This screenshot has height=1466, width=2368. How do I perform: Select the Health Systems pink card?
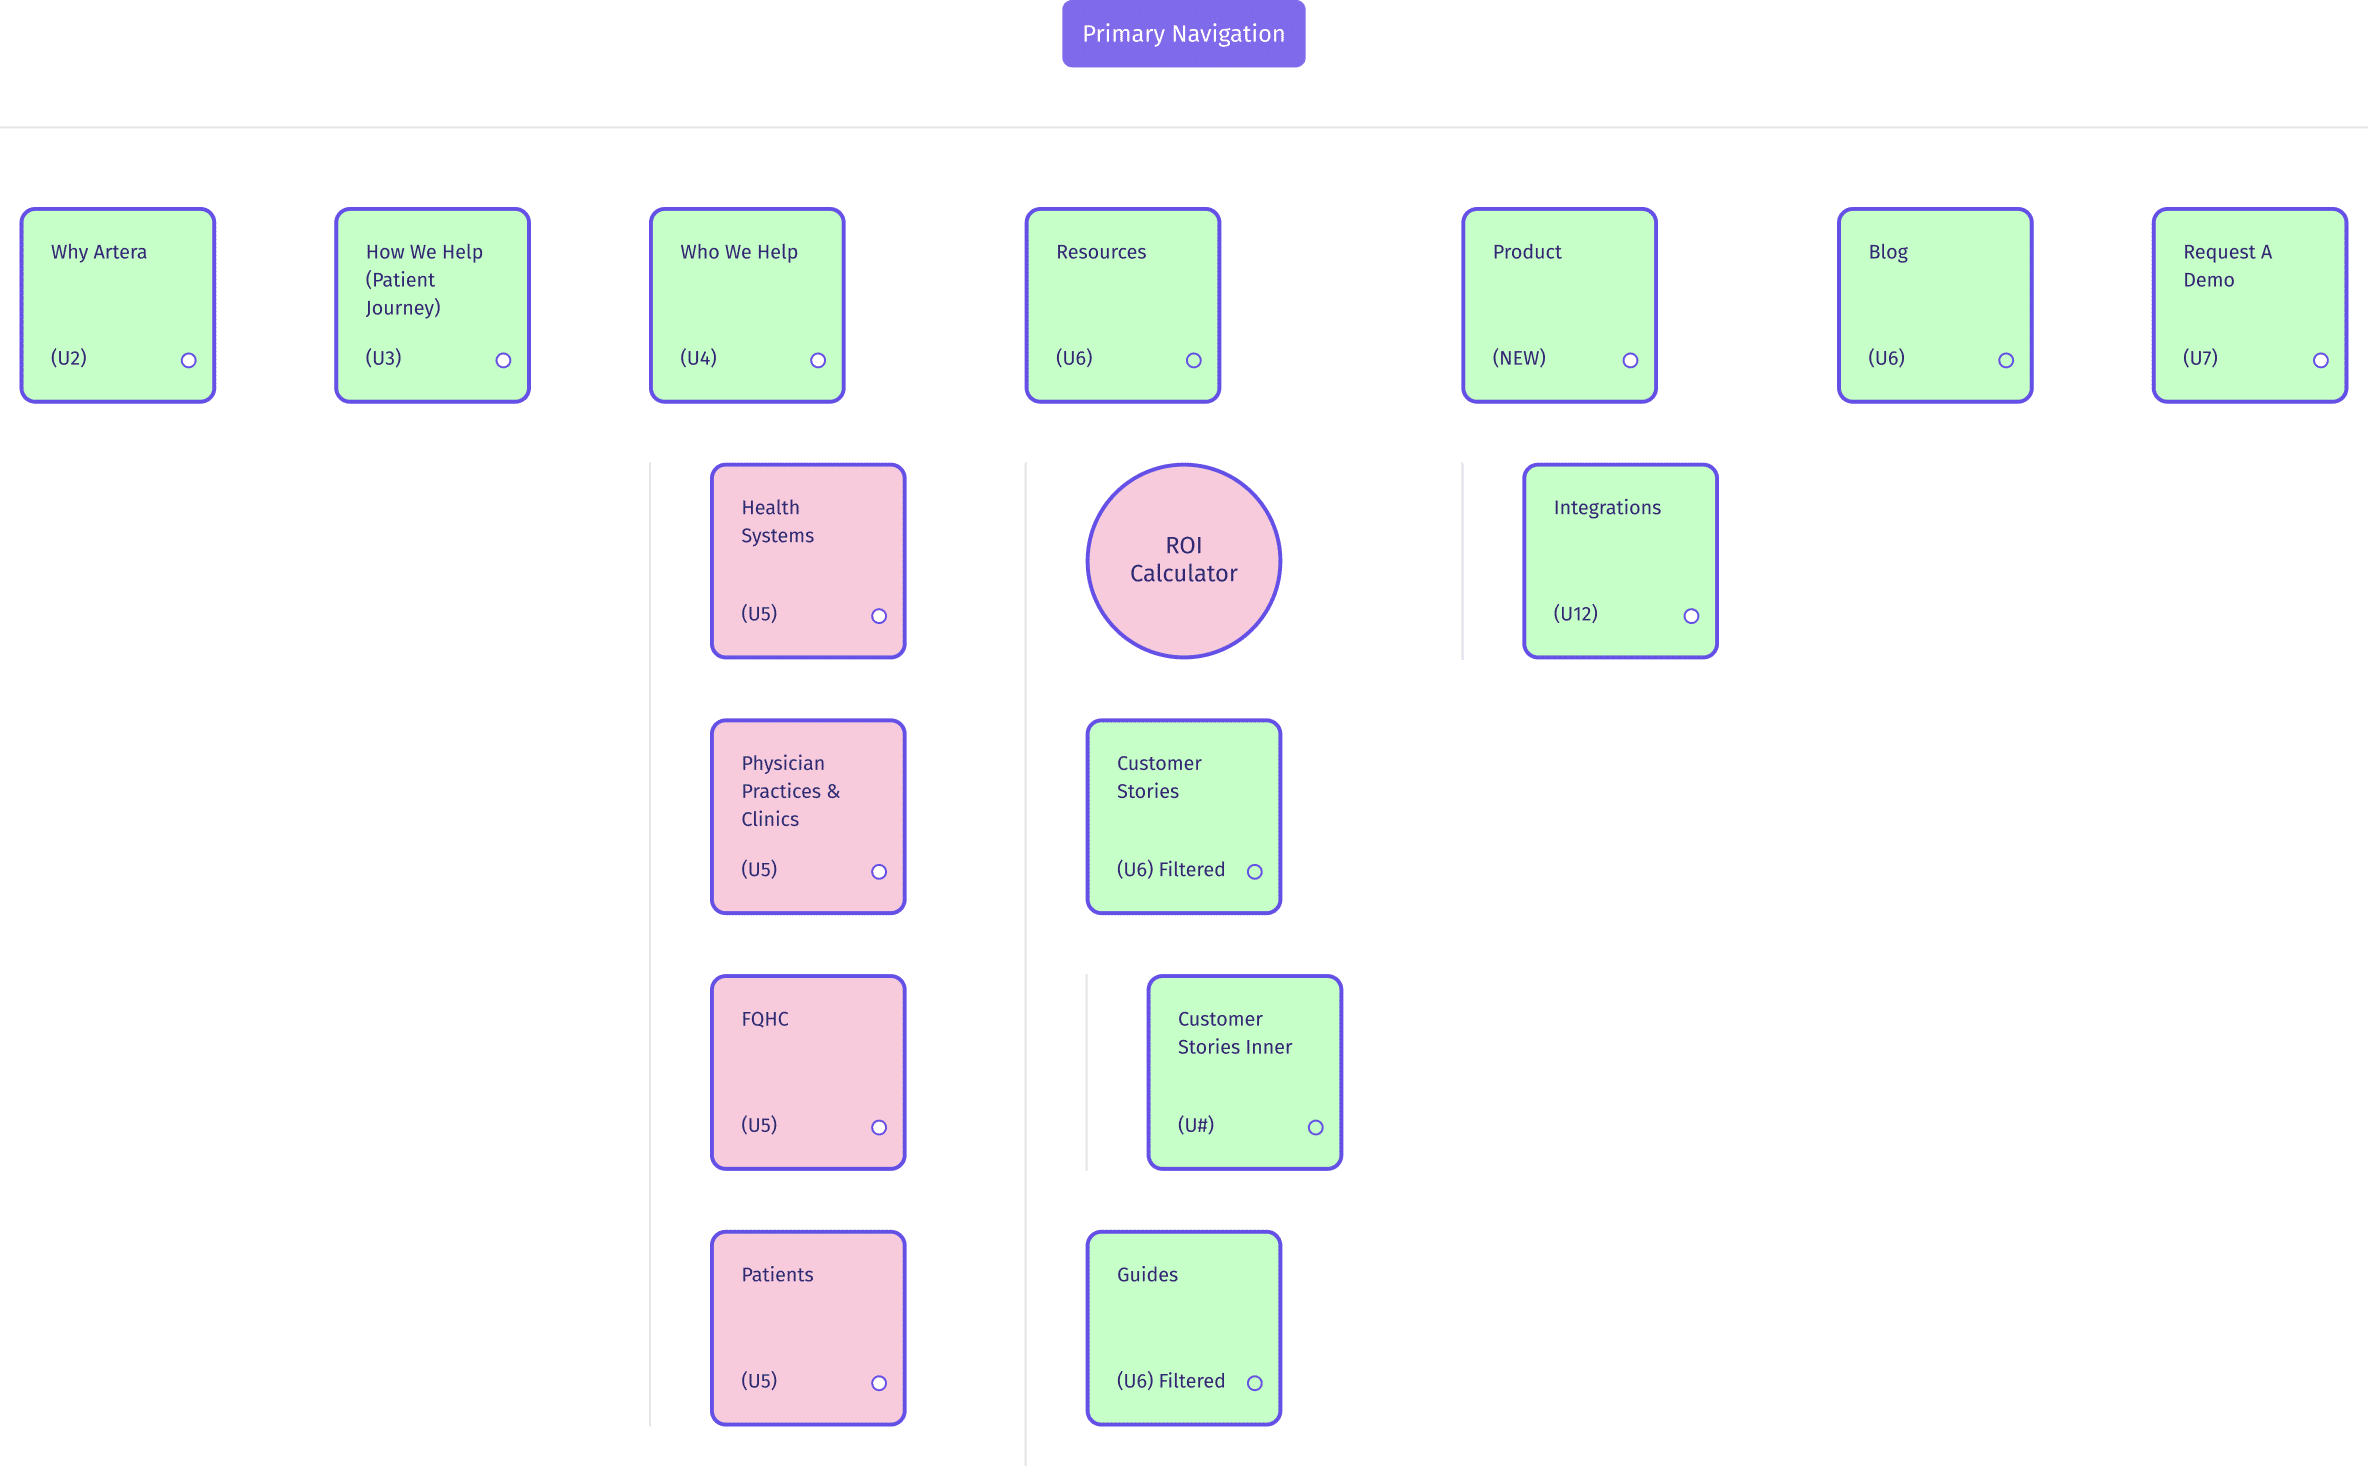808,561
